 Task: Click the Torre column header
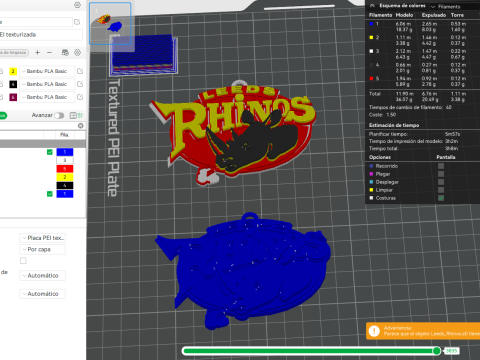(457, 15)
